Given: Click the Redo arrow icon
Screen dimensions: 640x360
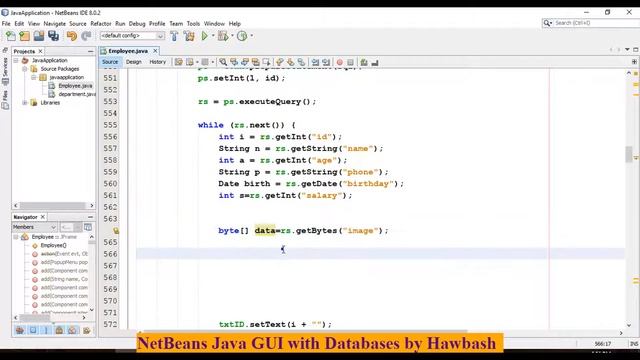Looking at the screenshot, I should click(86, 36).
